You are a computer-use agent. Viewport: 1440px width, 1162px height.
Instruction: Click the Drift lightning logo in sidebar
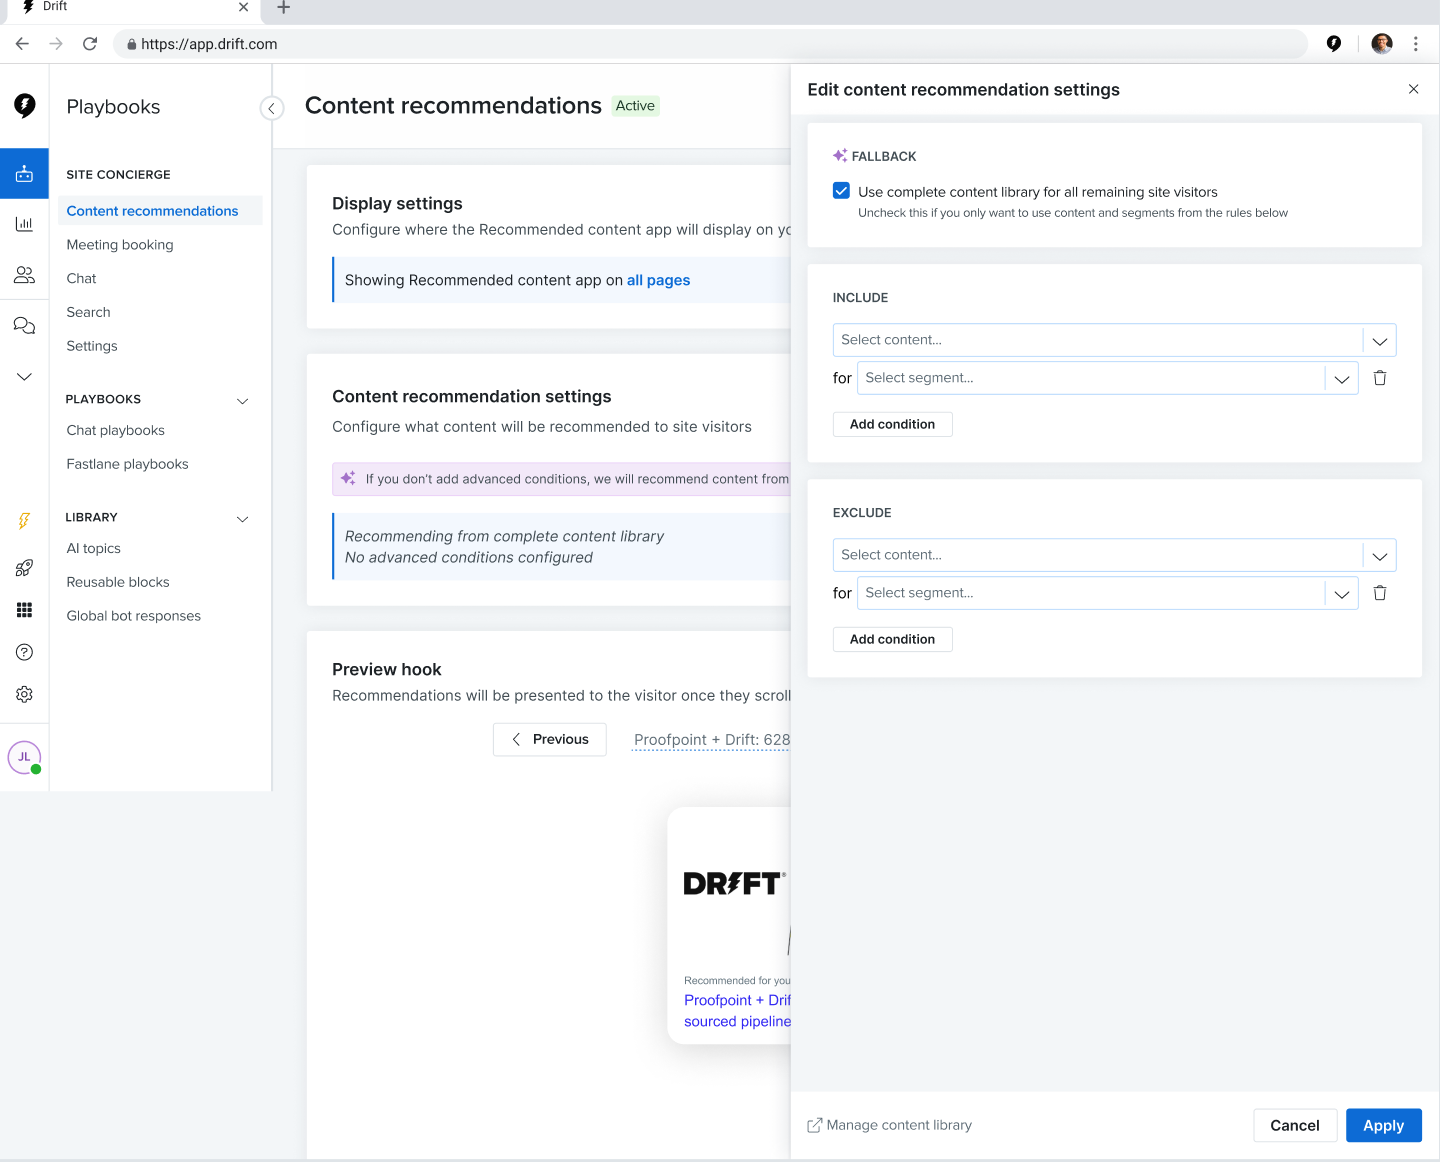click(x=24, y=106)
